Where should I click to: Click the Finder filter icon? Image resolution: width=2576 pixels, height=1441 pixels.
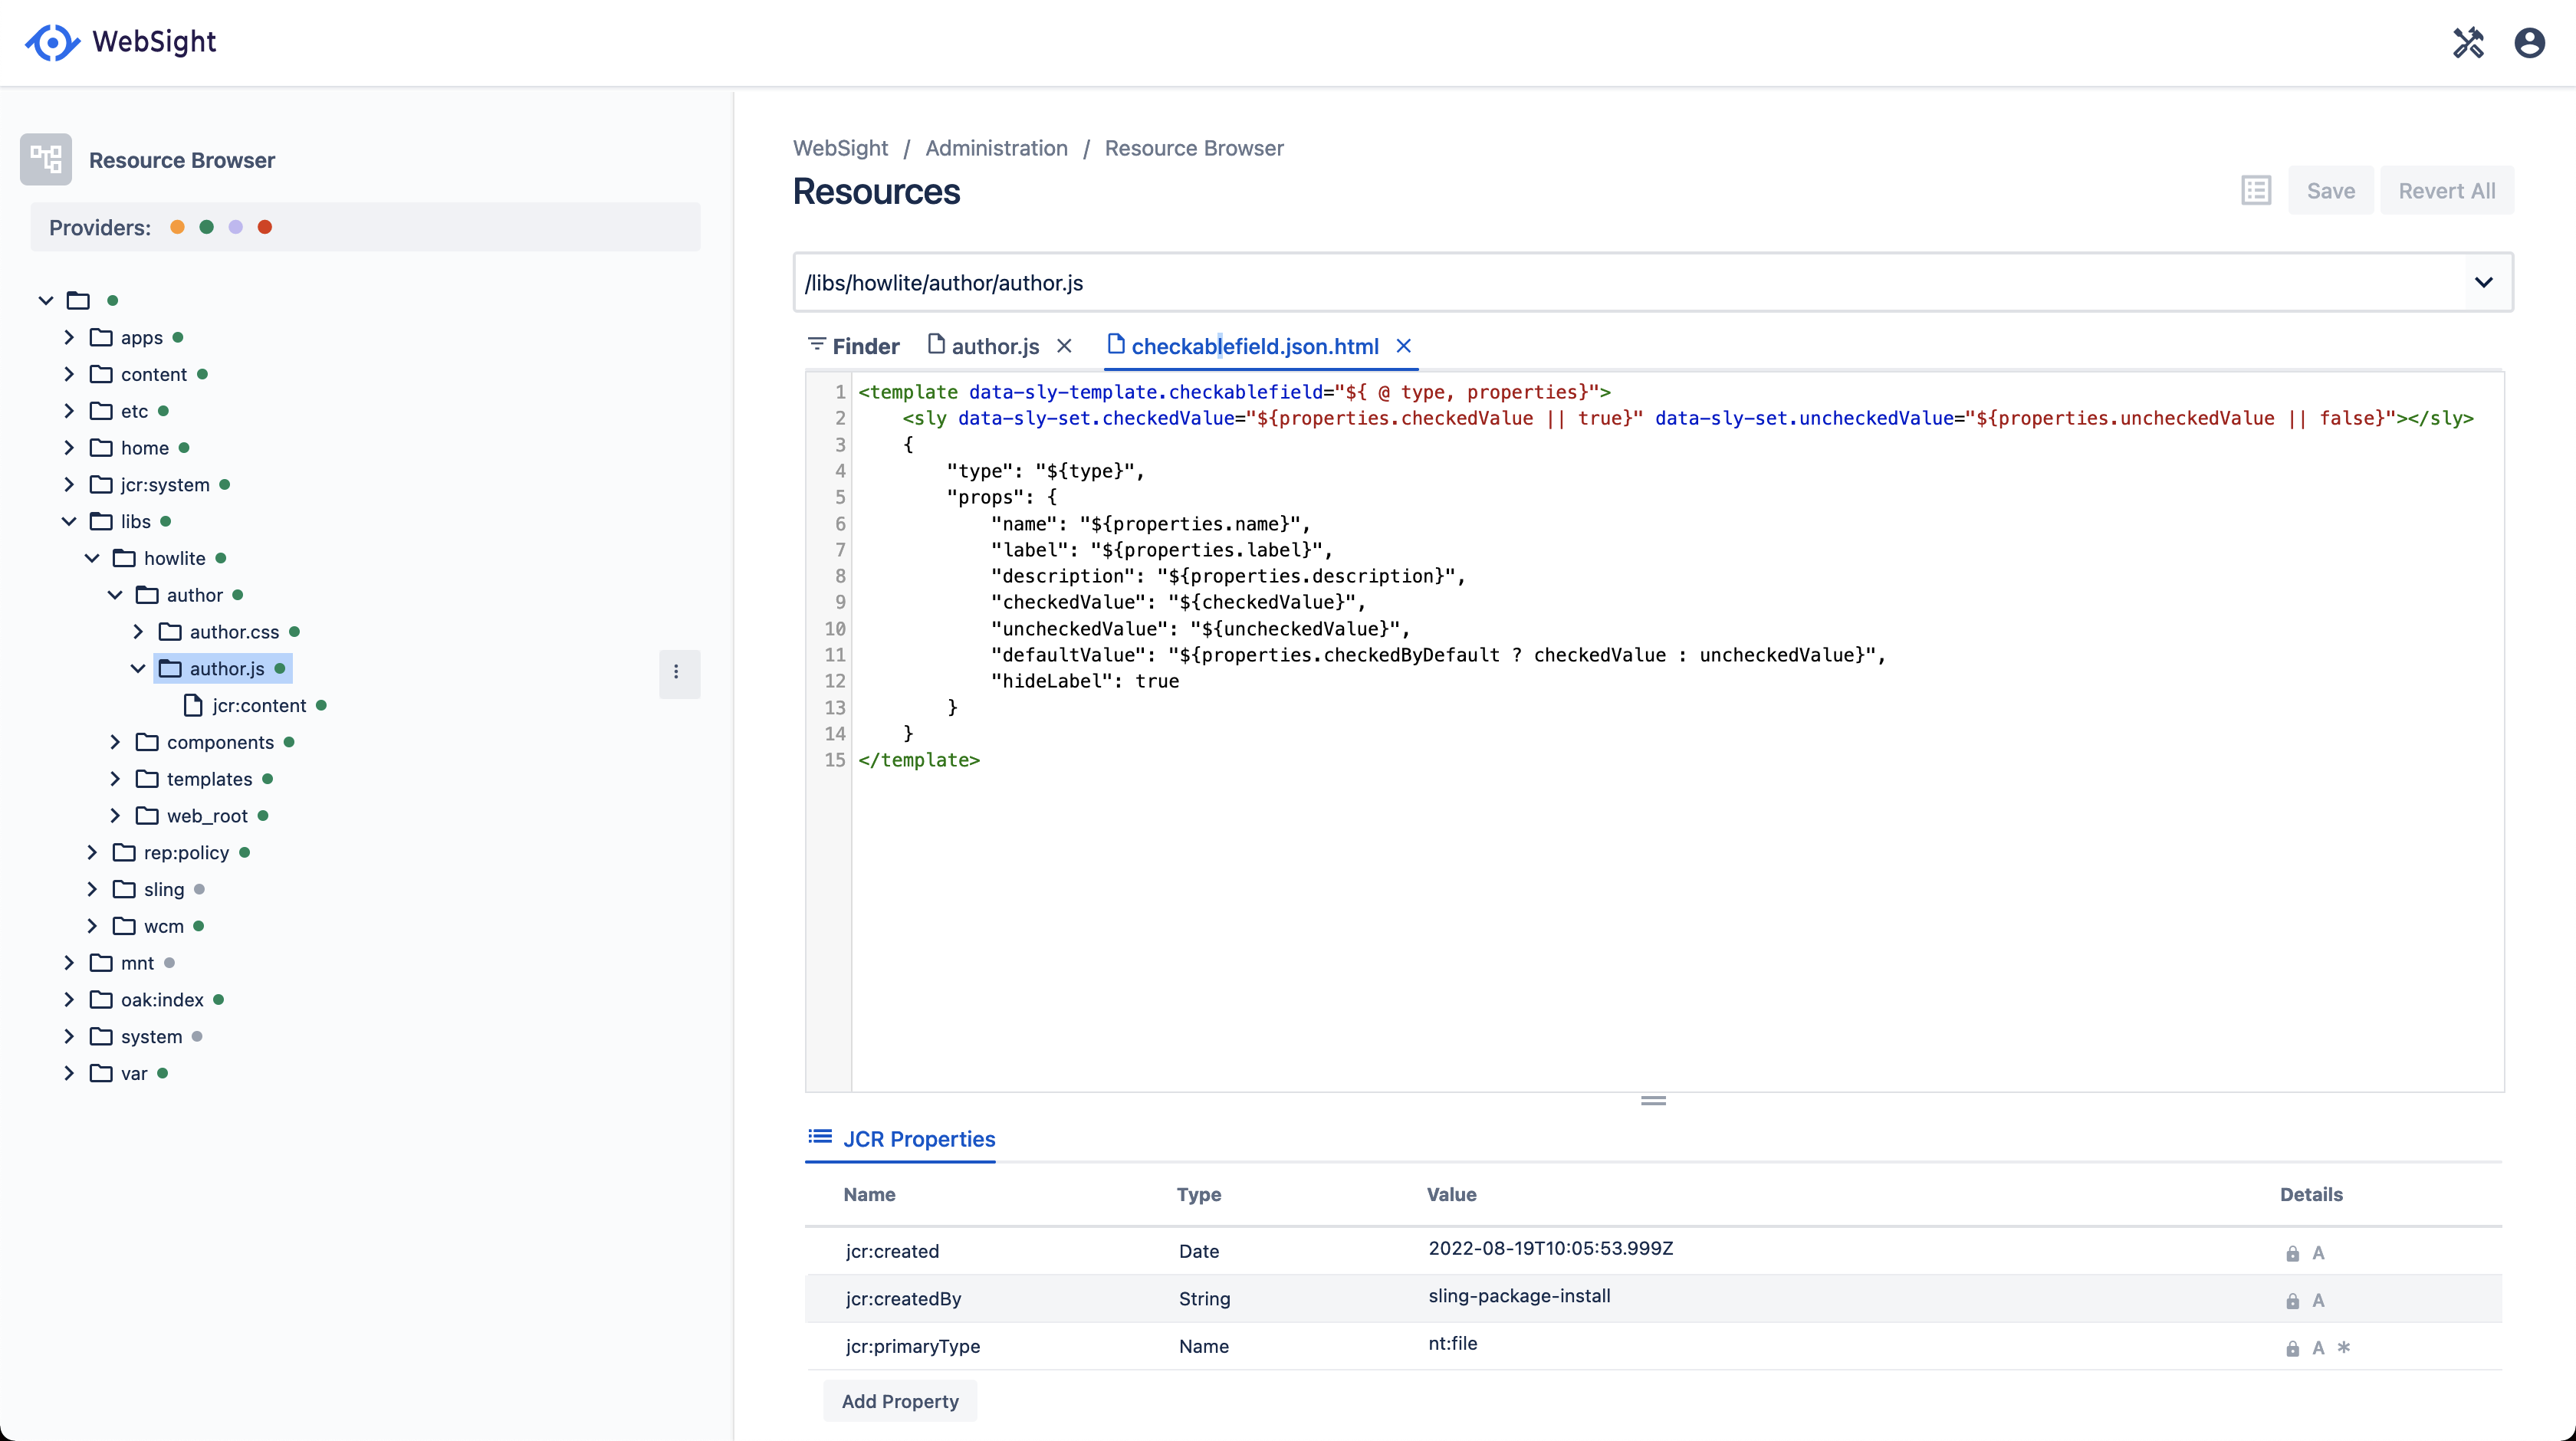pos(816,344)
